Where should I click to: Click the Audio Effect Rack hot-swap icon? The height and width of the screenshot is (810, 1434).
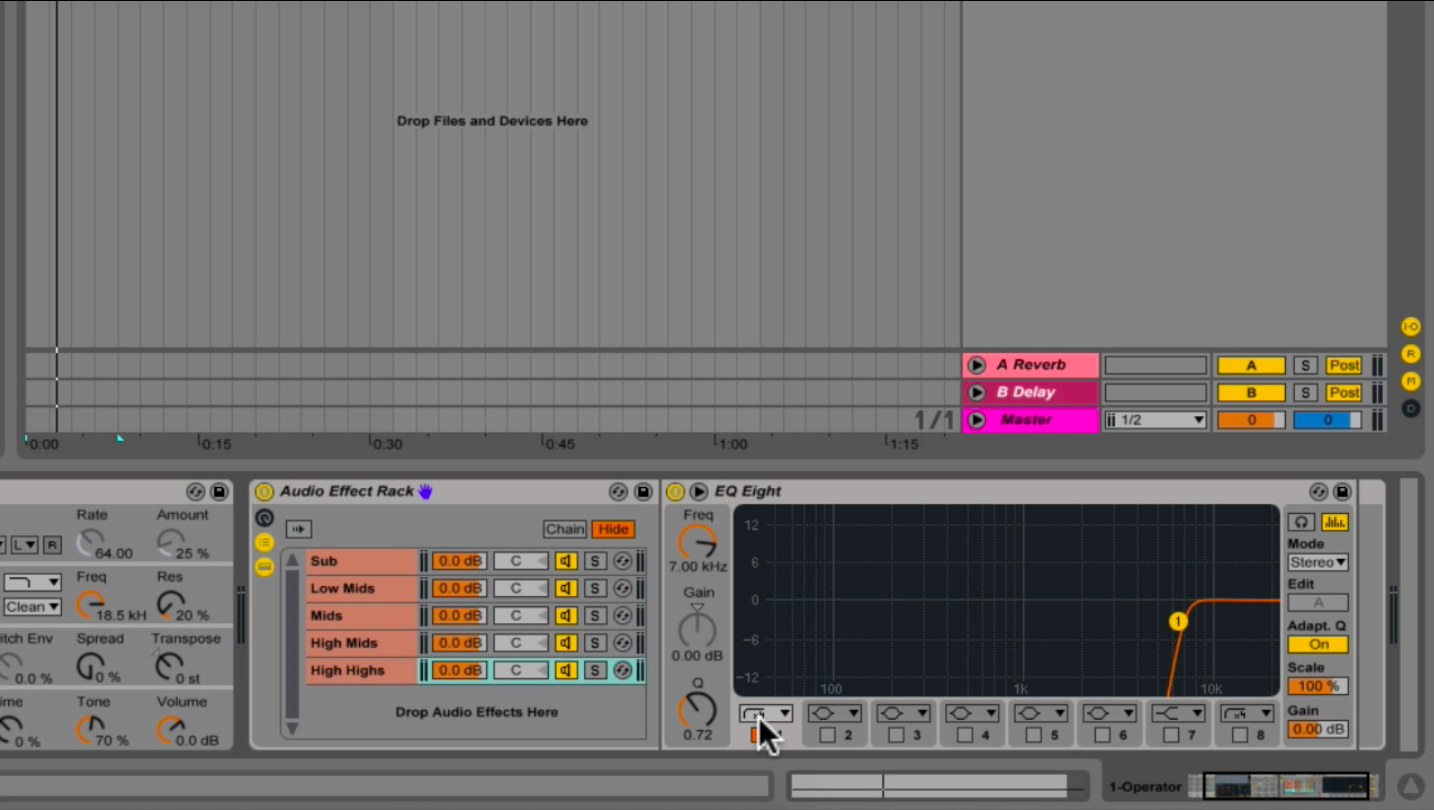click(618, 492)
